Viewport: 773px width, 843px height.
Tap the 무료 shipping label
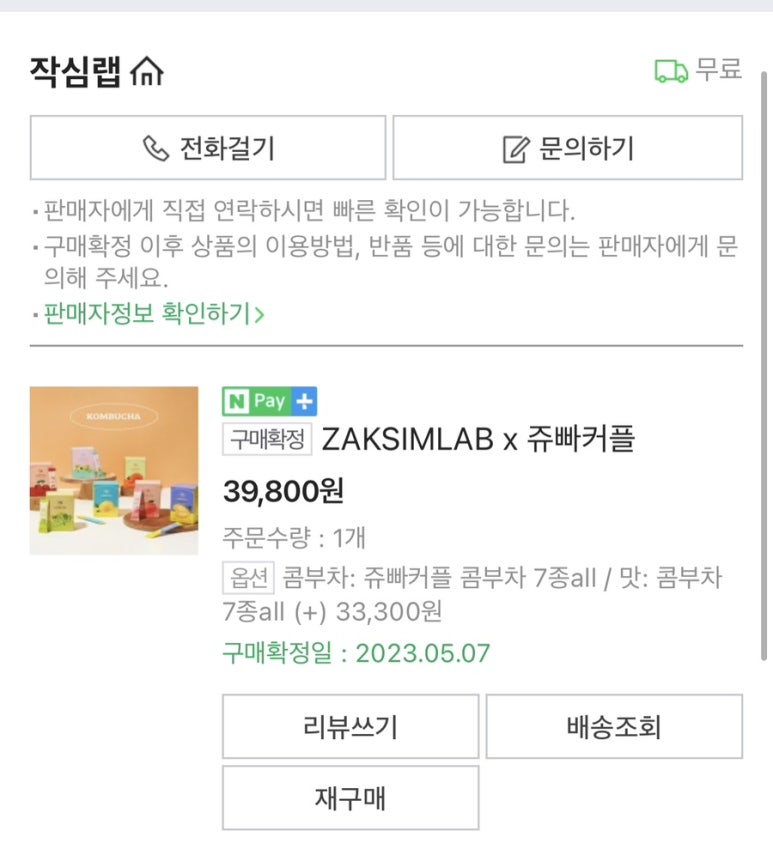(x=719, y=70)
